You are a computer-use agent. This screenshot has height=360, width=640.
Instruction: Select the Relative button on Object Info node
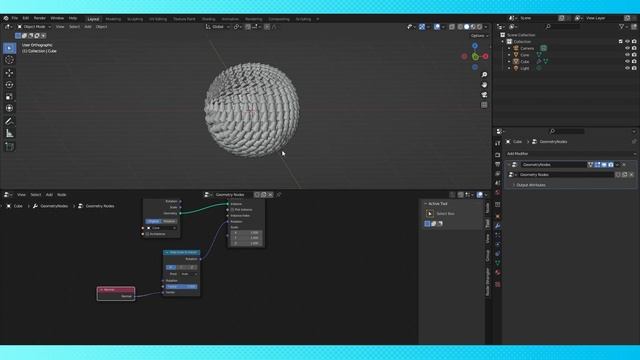tap(169, 222)
